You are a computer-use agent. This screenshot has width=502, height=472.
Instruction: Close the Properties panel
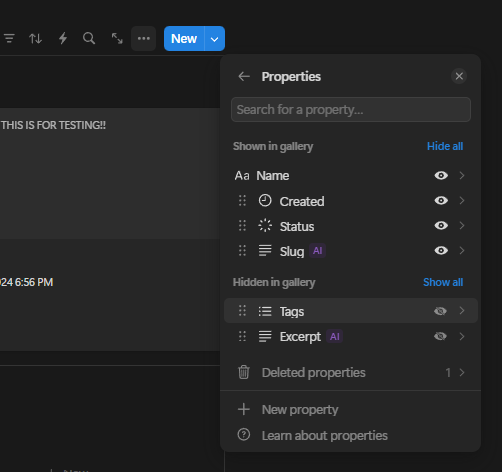459,76
